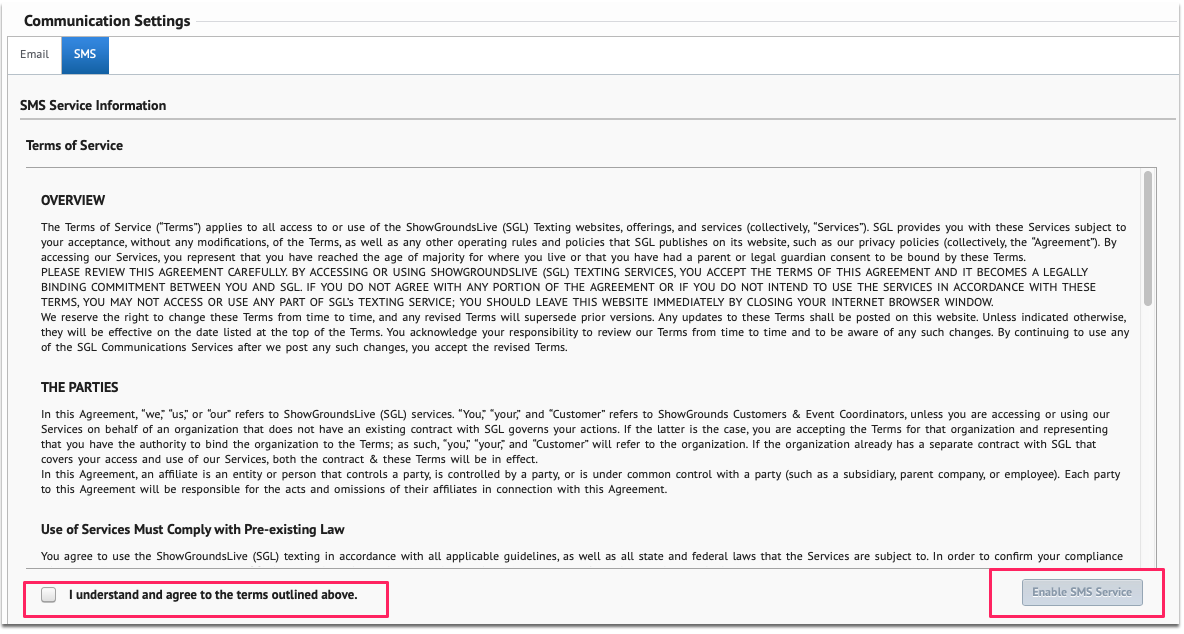Click 'Use of Services Must Comply with Pre-existing Law'

(x=193, y=530)
